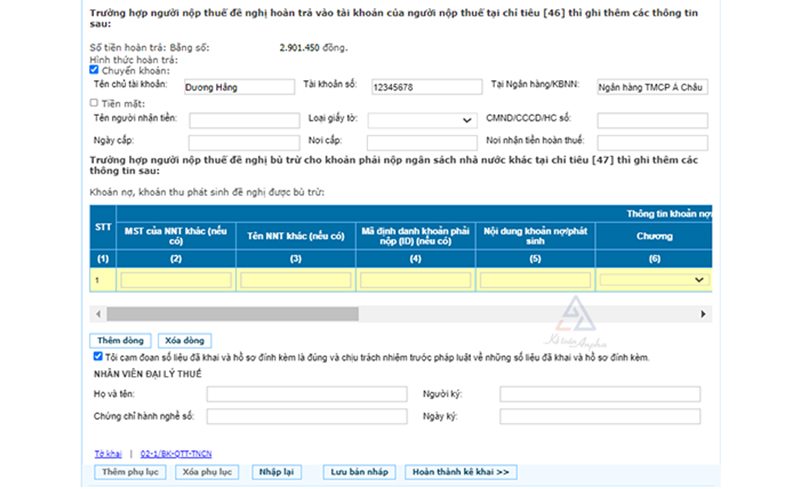Save draft with Lưu bản nháp
This screenshot has height=489, width=800.
click(x=359, y=471)
